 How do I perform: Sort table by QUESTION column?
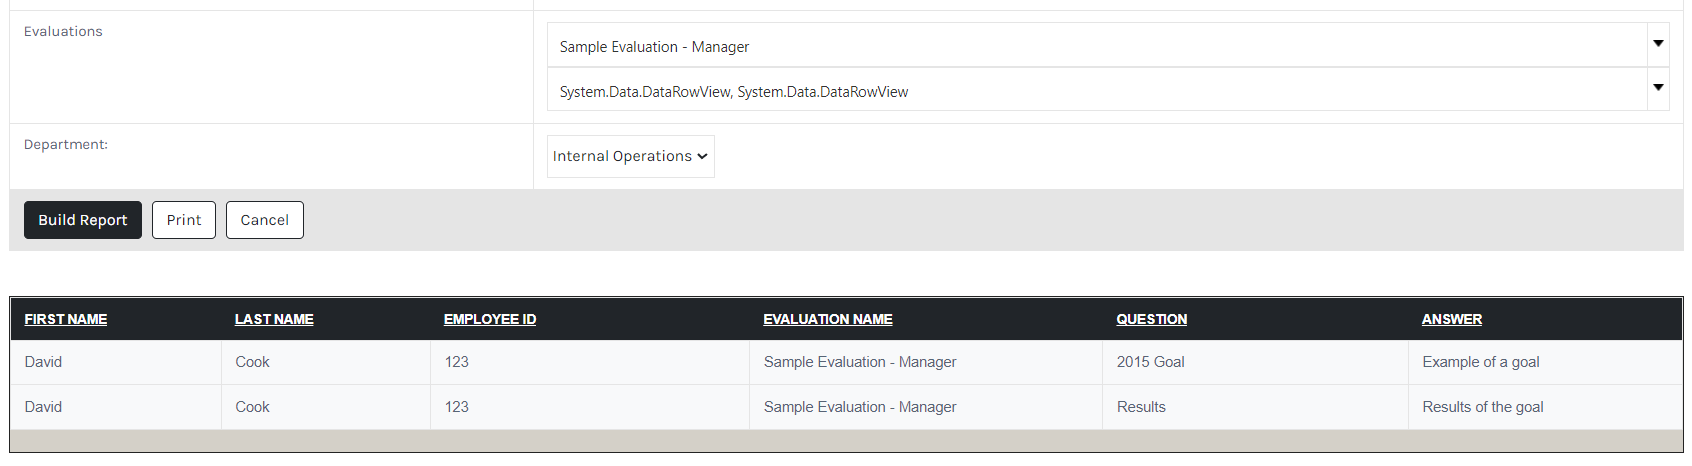click(x=1152, y=319)
